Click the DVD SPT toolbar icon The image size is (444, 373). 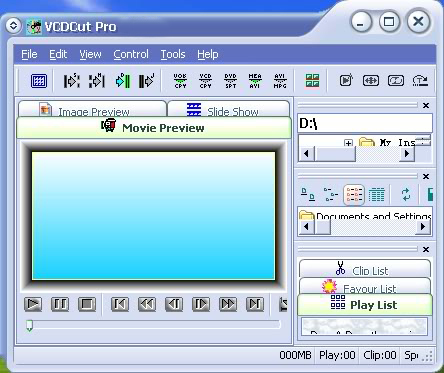pyautogui.click(x=230, y=81)
